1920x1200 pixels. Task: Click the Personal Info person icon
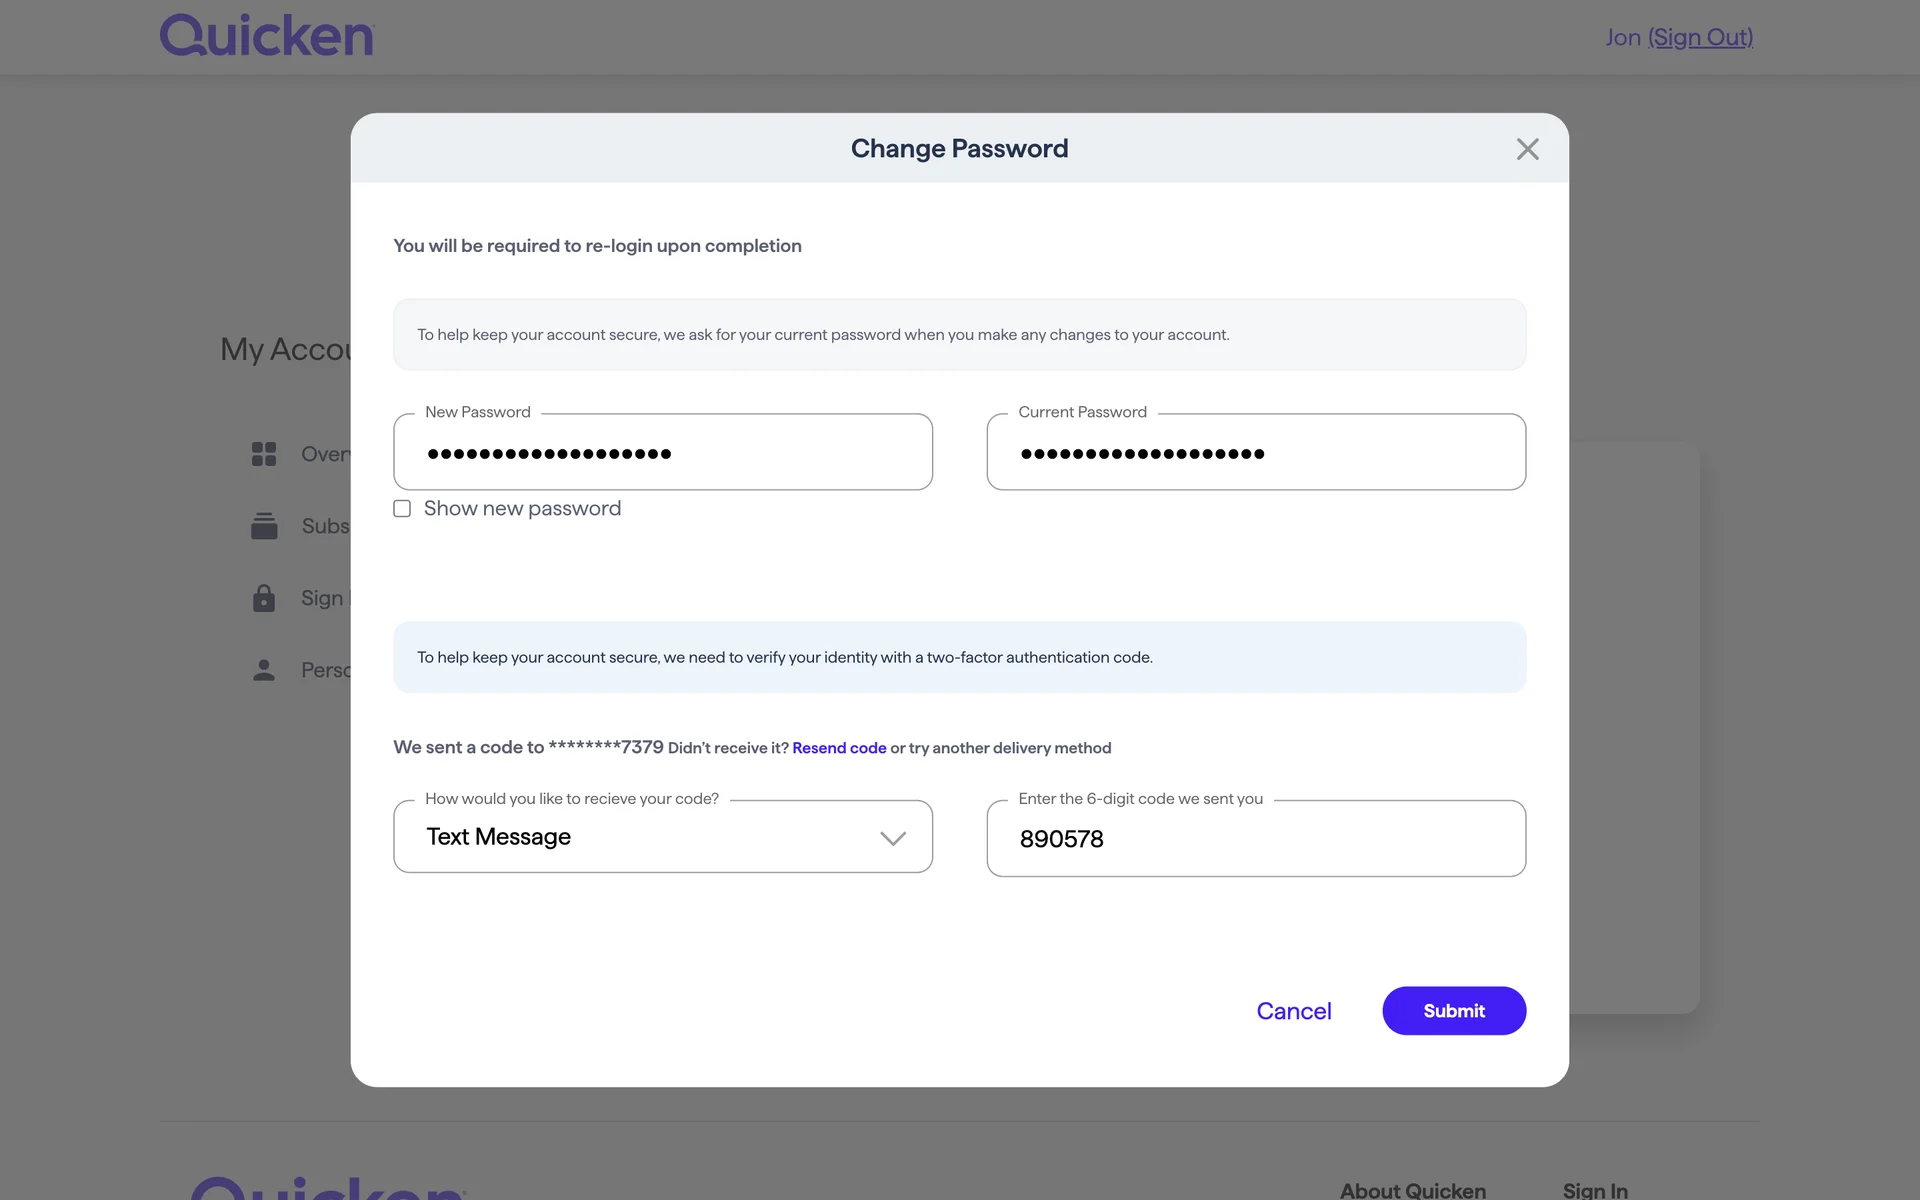click(x=264, y=670)
